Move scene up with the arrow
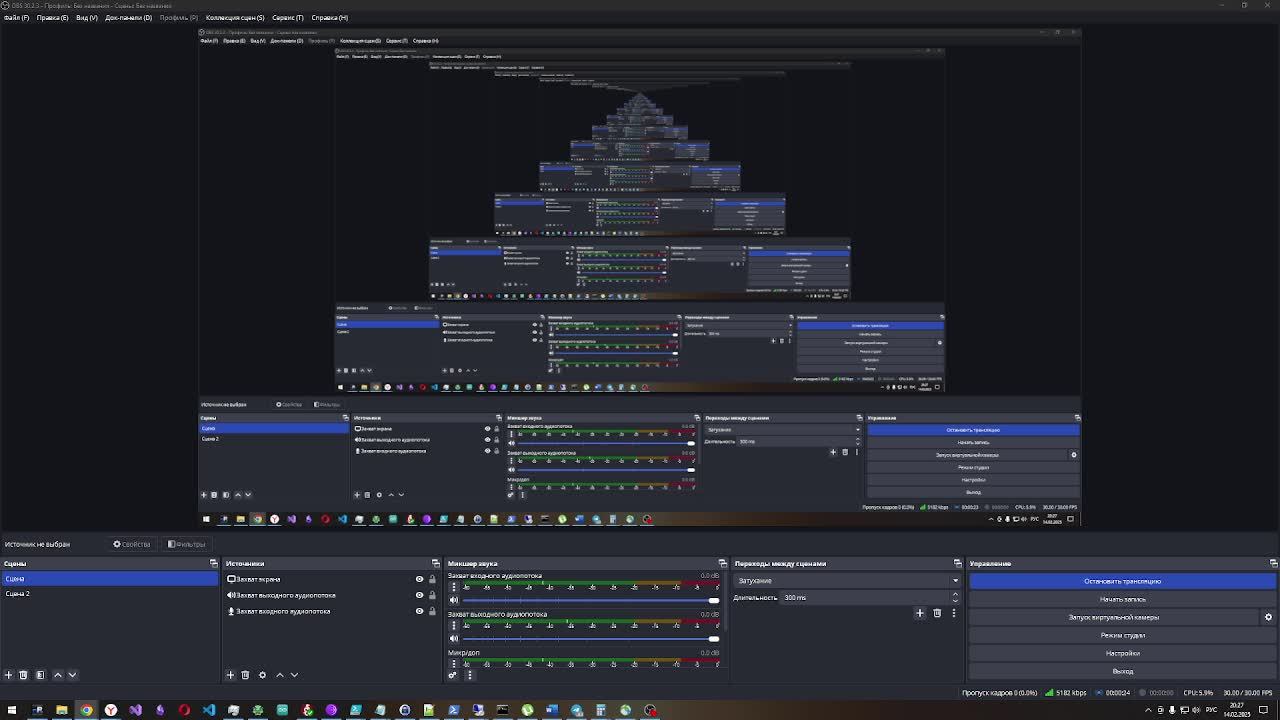 click(x=57, y=675)
